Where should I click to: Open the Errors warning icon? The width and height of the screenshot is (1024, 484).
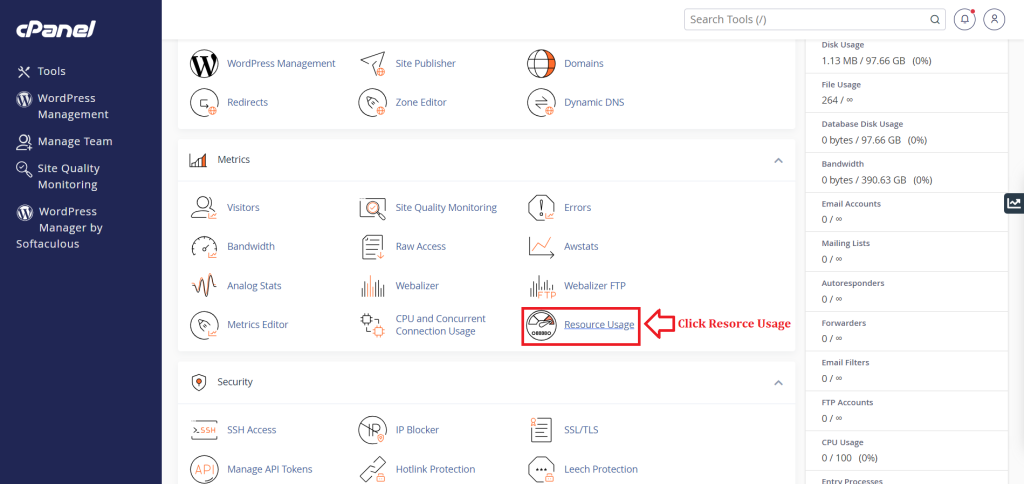tap(541, 208)
